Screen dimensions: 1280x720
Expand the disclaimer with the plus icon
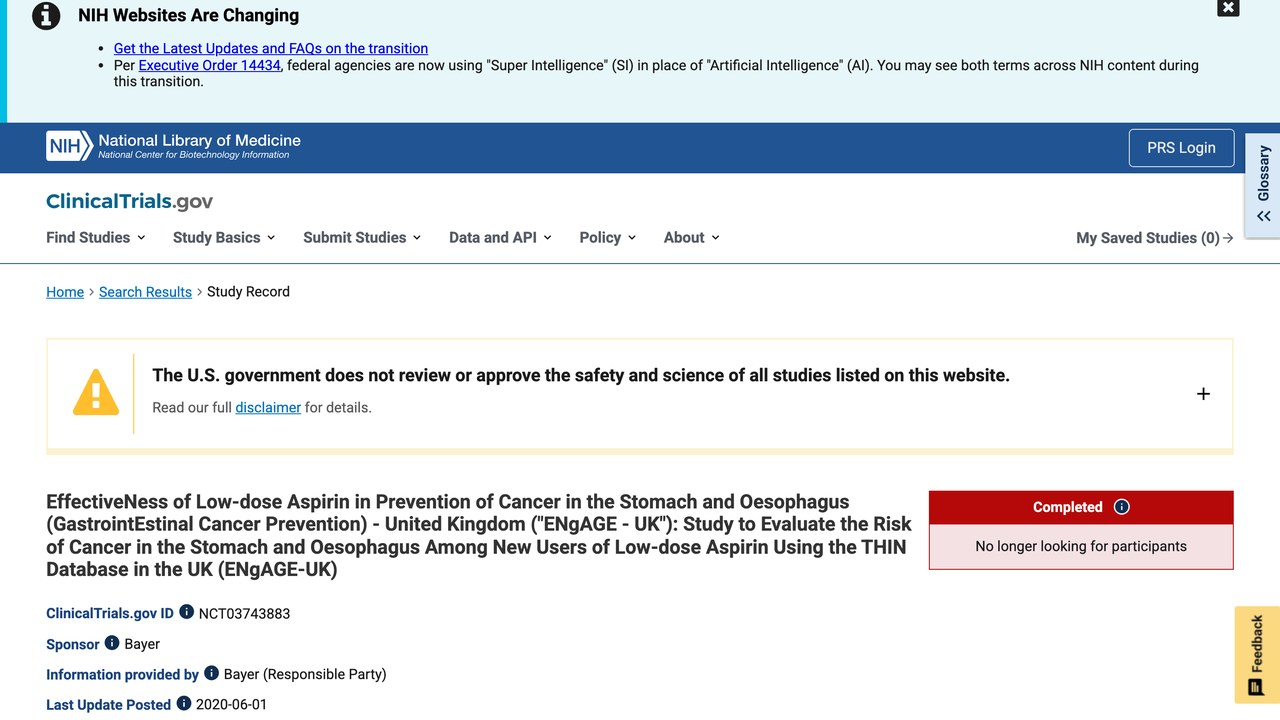1203,394
